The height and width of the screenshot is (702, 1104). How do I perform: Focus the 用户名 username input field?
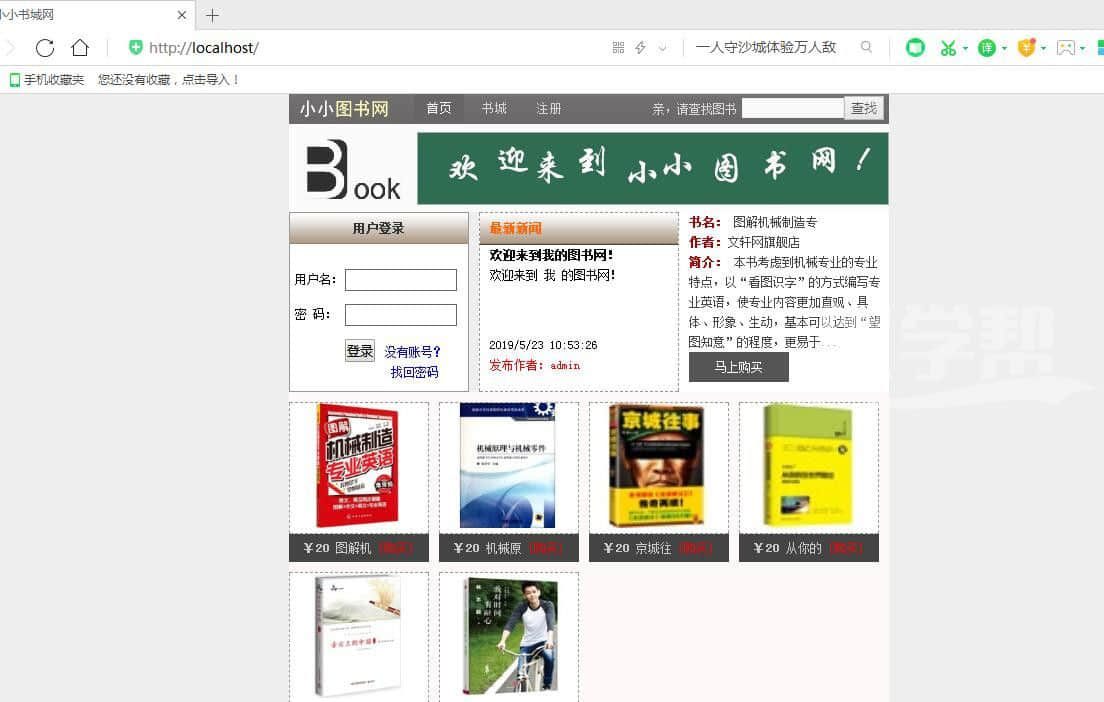click(400, 280)
